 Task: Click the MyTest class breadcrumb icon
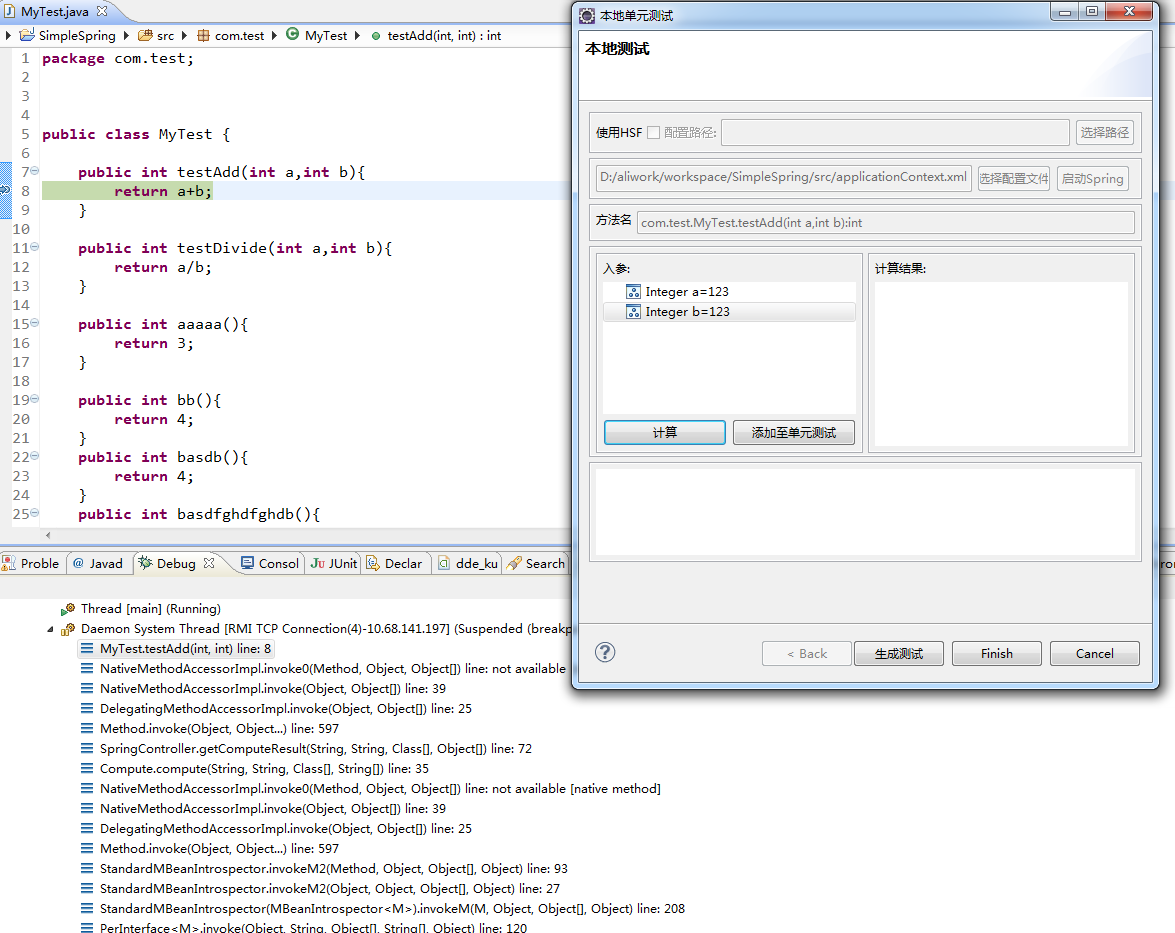pyautogui.click(x=292, y=35)
